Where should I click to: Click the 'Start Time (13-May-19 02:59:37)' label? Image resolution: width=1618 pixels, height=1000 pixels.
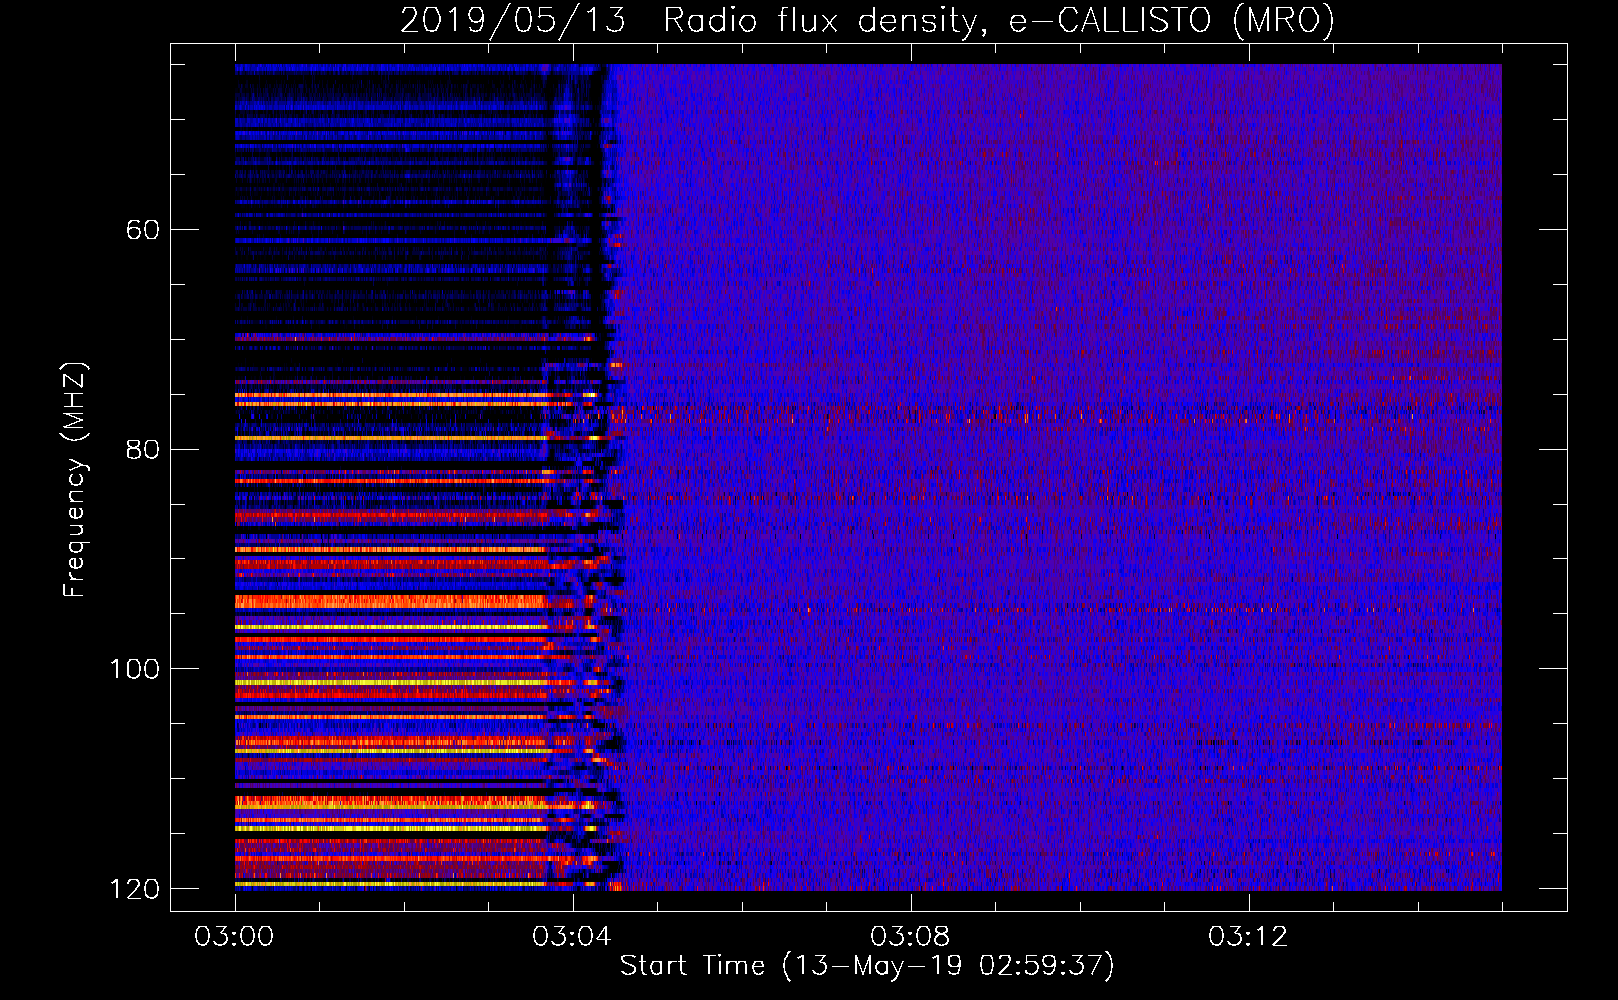(867, 966)
